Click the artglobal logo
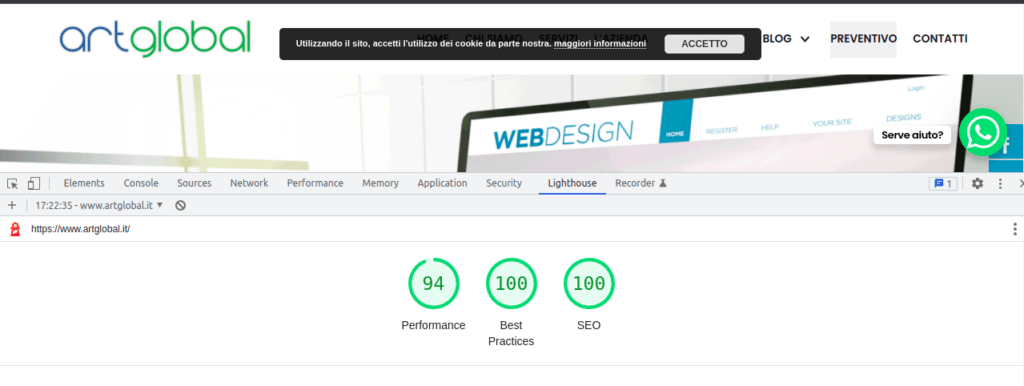Viewport: 1024px width, 386px height. click(155, 38)
